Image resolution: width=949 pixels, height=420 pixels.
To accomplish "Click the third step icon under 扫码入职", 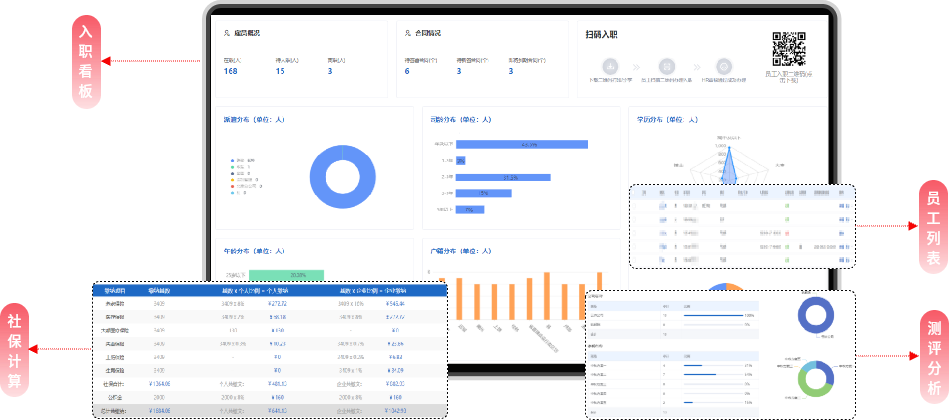I will [723, 64].
